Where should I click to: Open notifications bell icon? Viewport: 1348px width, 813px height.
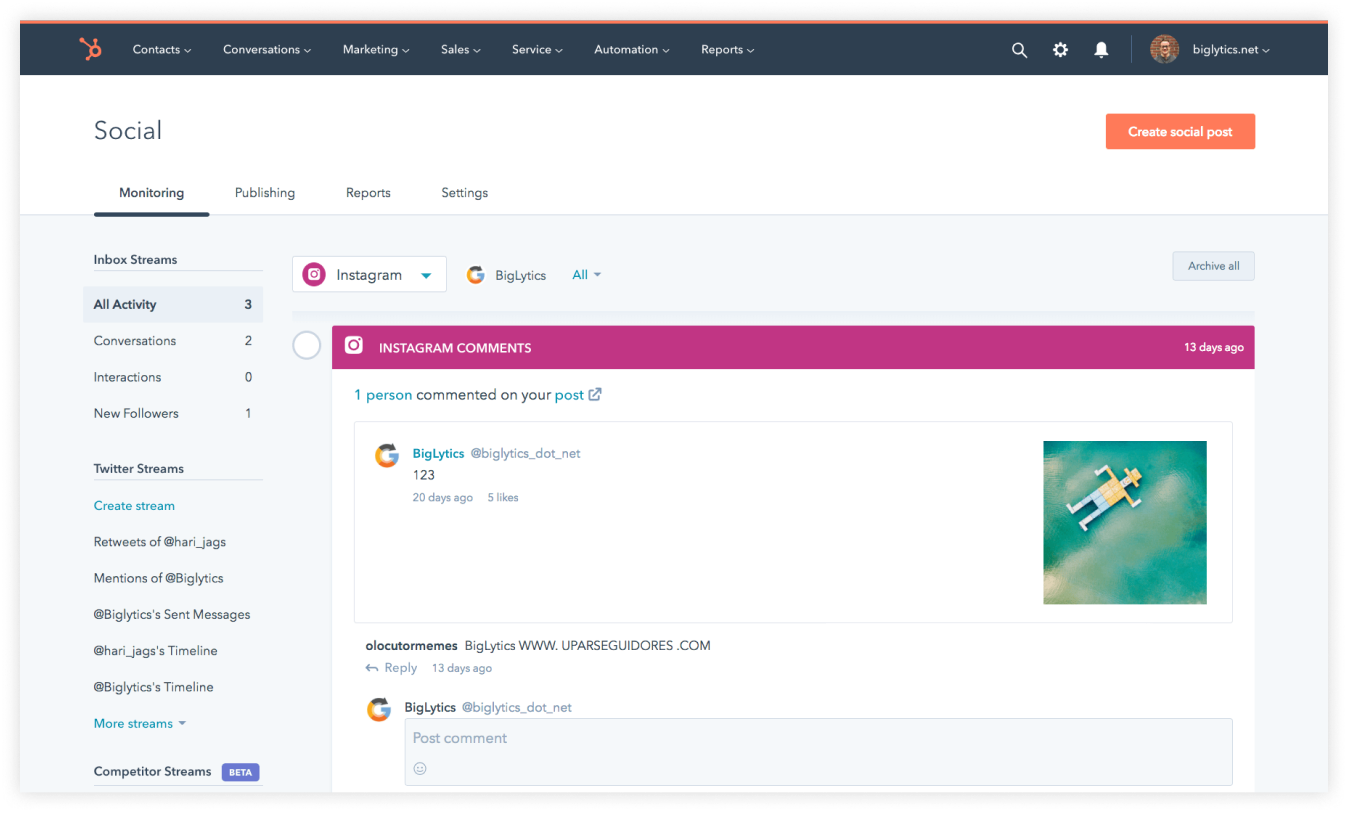point(1101,50)
